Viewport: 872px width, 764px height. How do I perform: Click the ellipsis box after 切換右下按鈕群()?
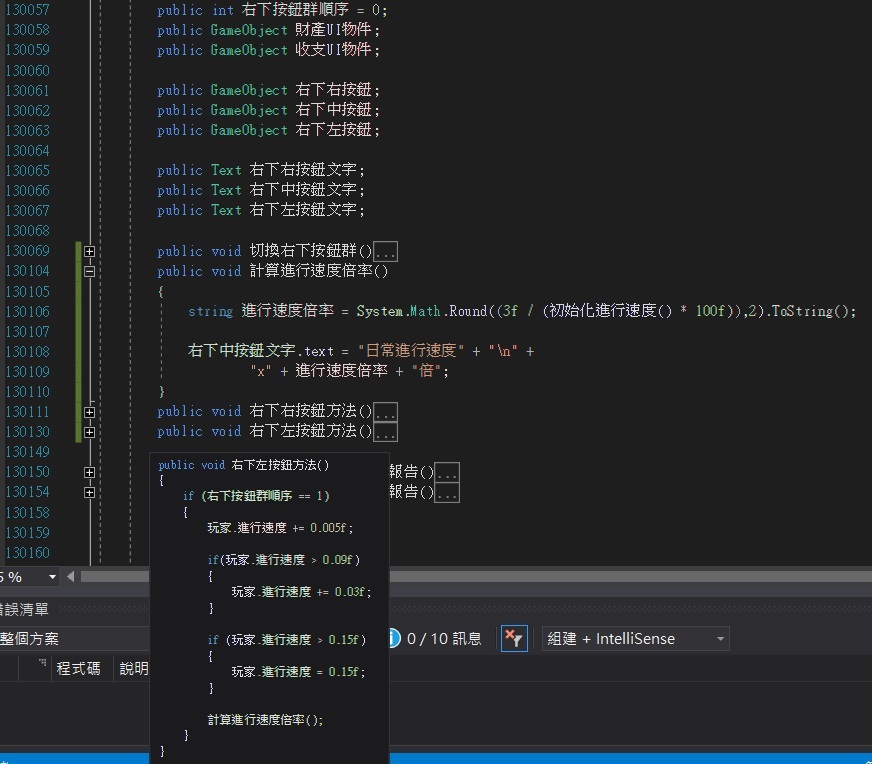pos(385,251)
